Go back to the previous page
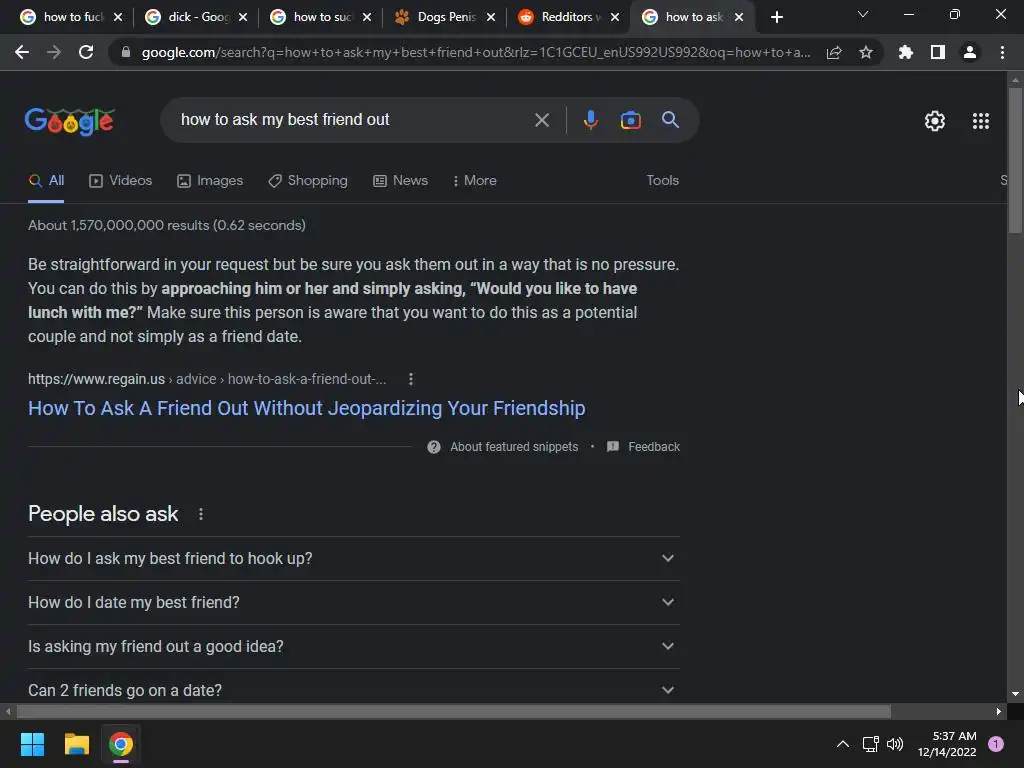 [x=22, y=52]
